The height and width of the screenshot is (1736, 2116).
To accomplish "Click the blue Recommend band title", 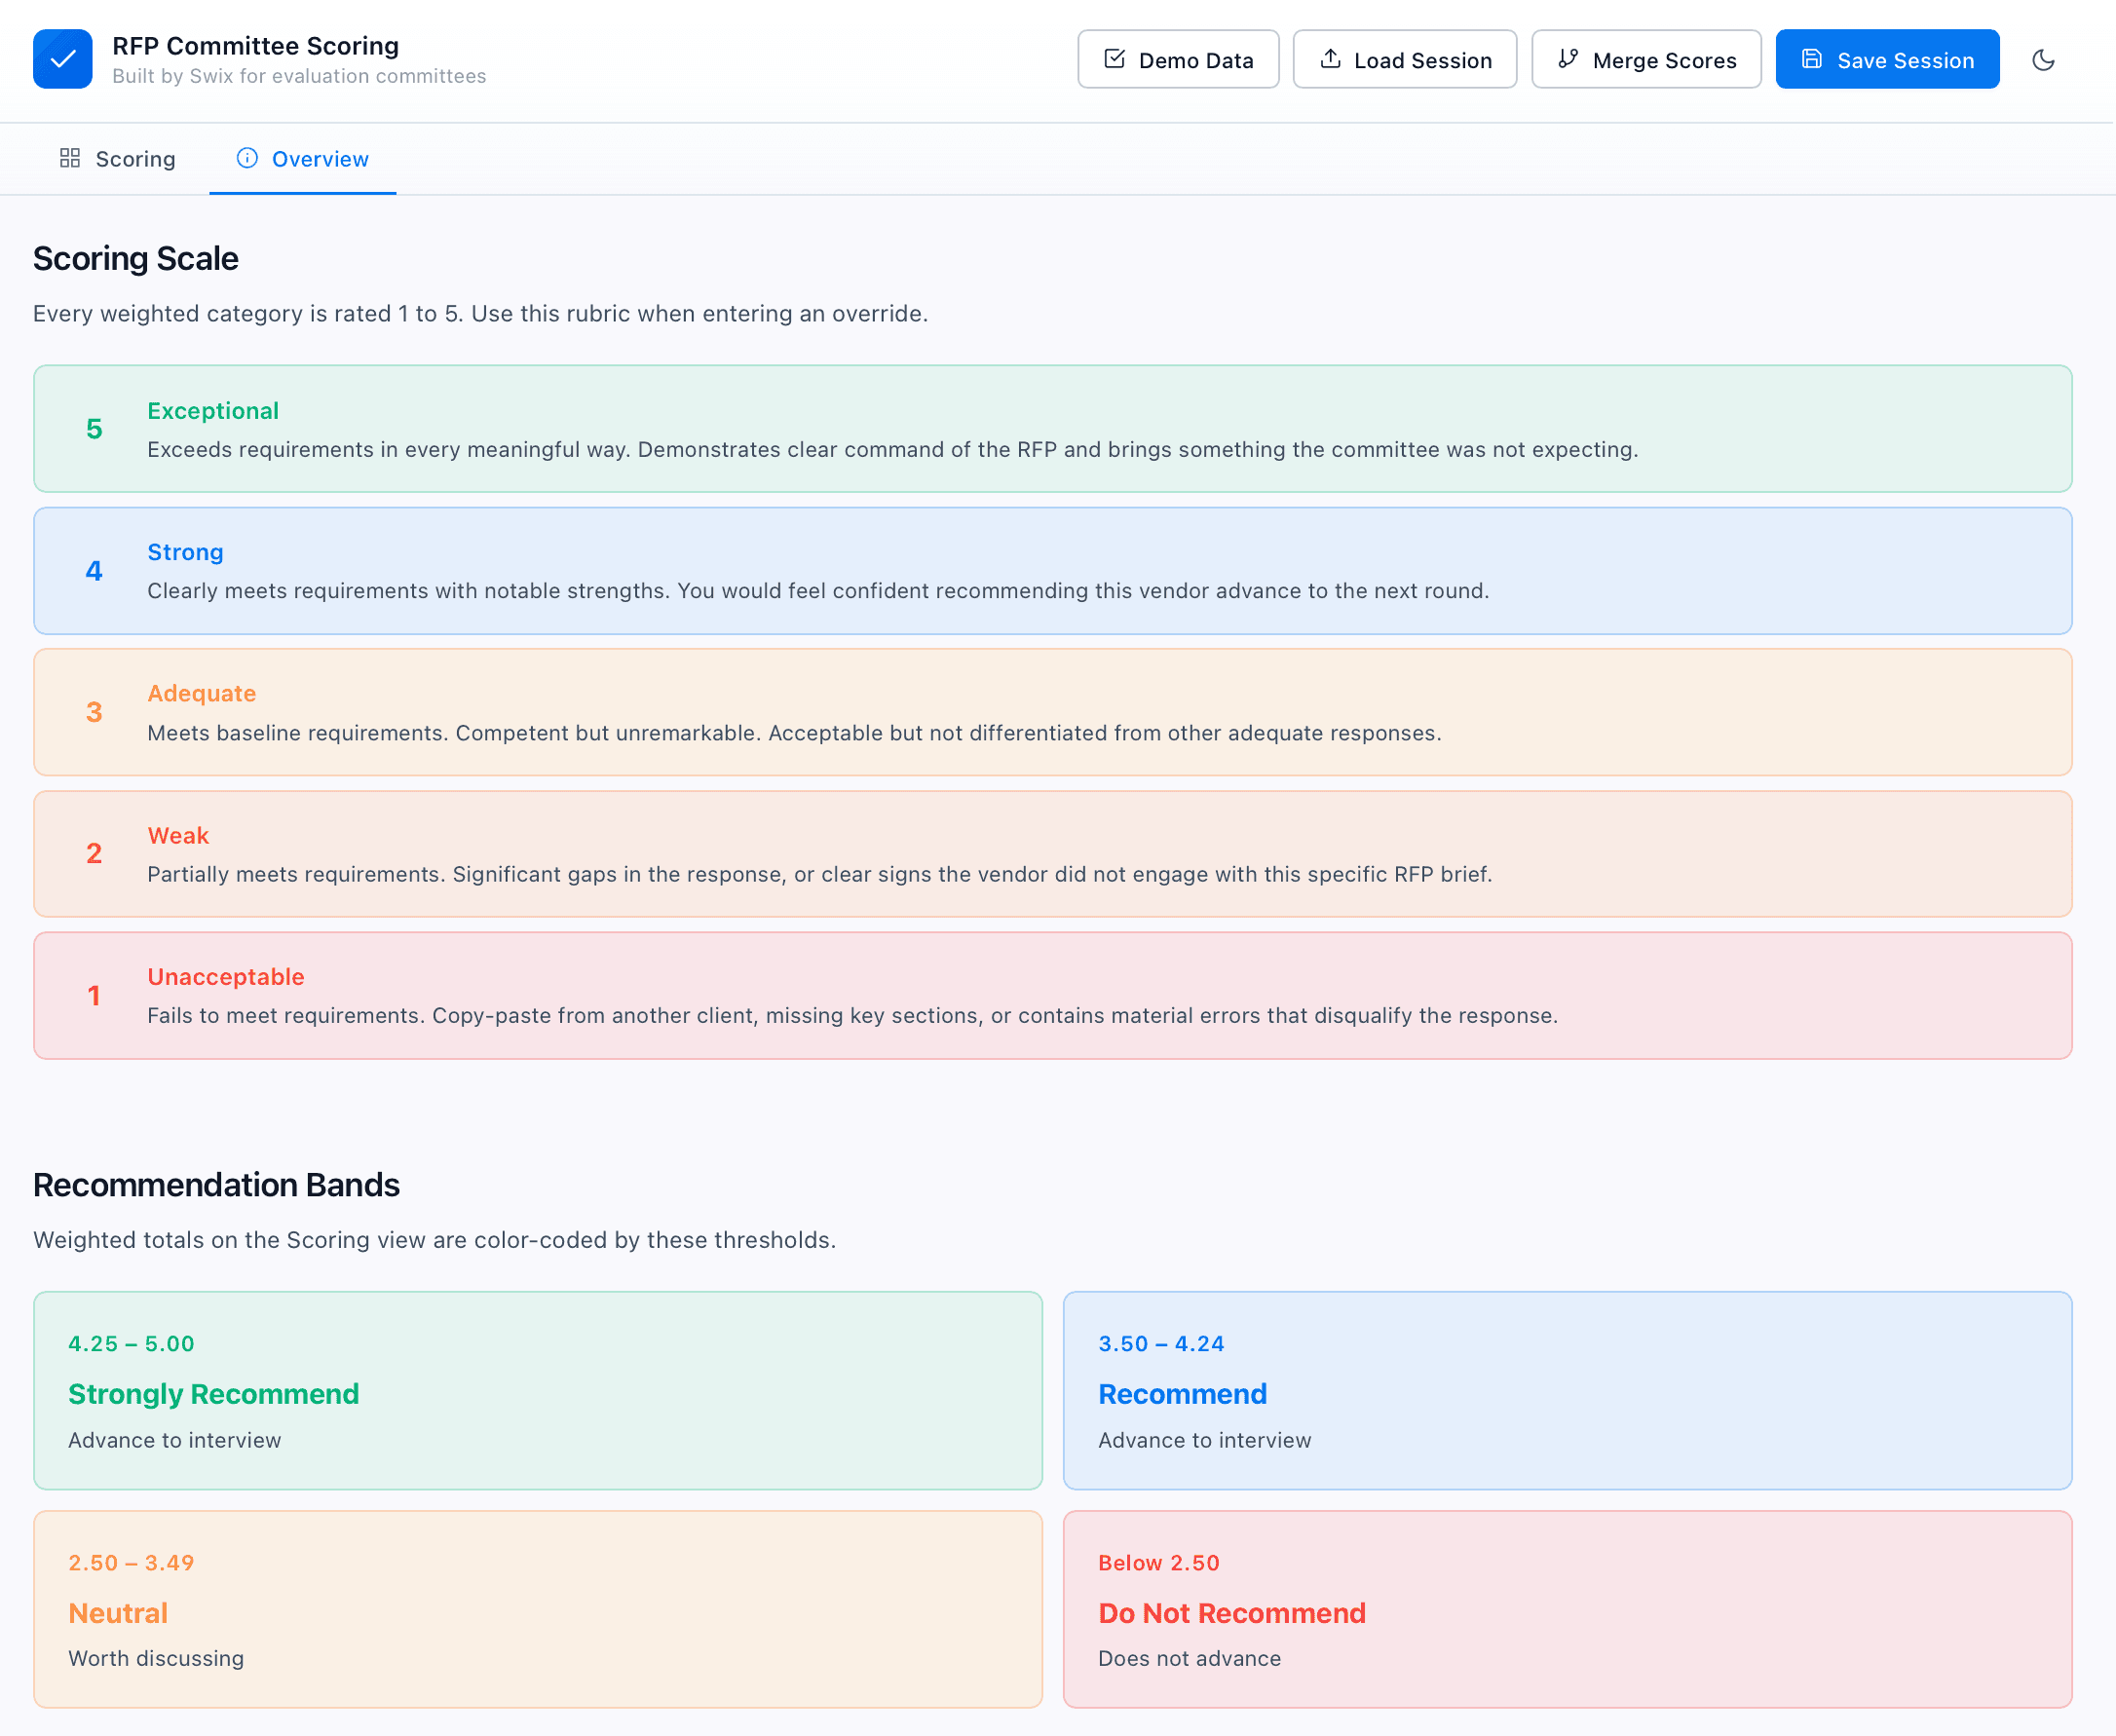I will tap(1182, 1394).
